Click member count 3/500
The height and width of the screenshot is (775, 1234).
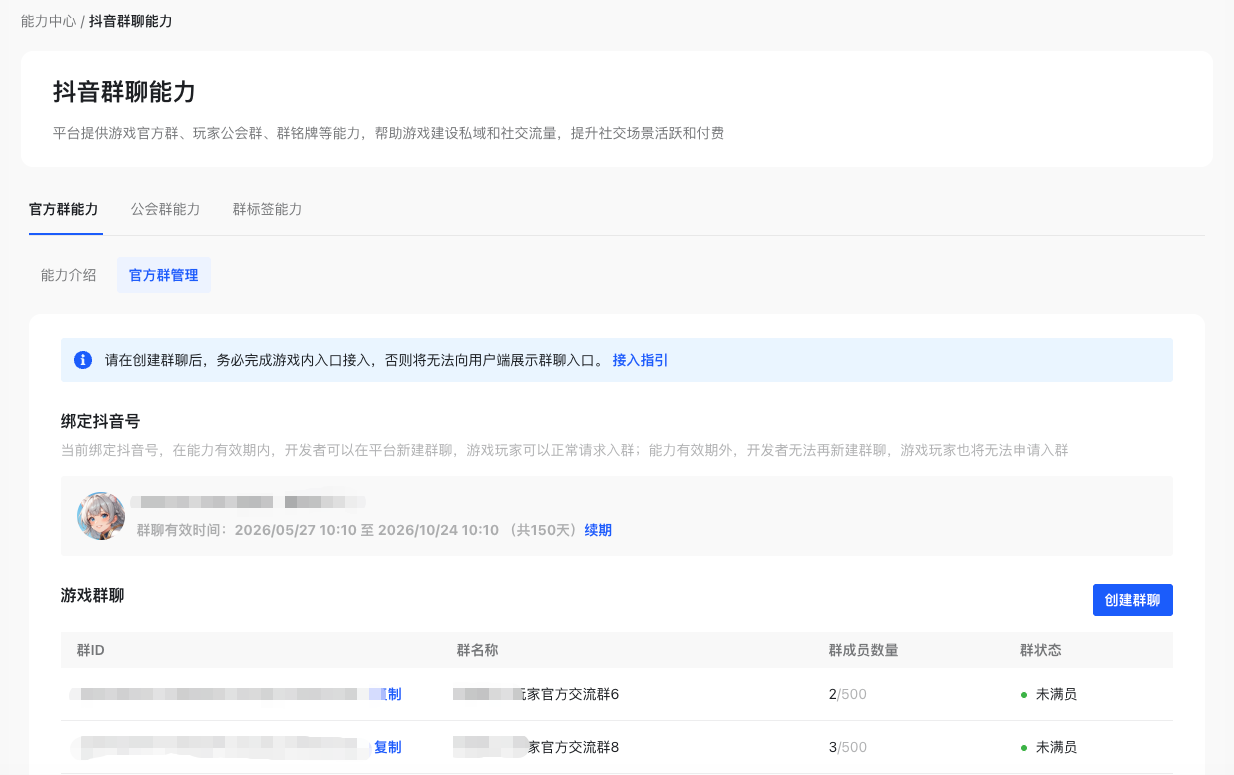(x=848, y=747)
